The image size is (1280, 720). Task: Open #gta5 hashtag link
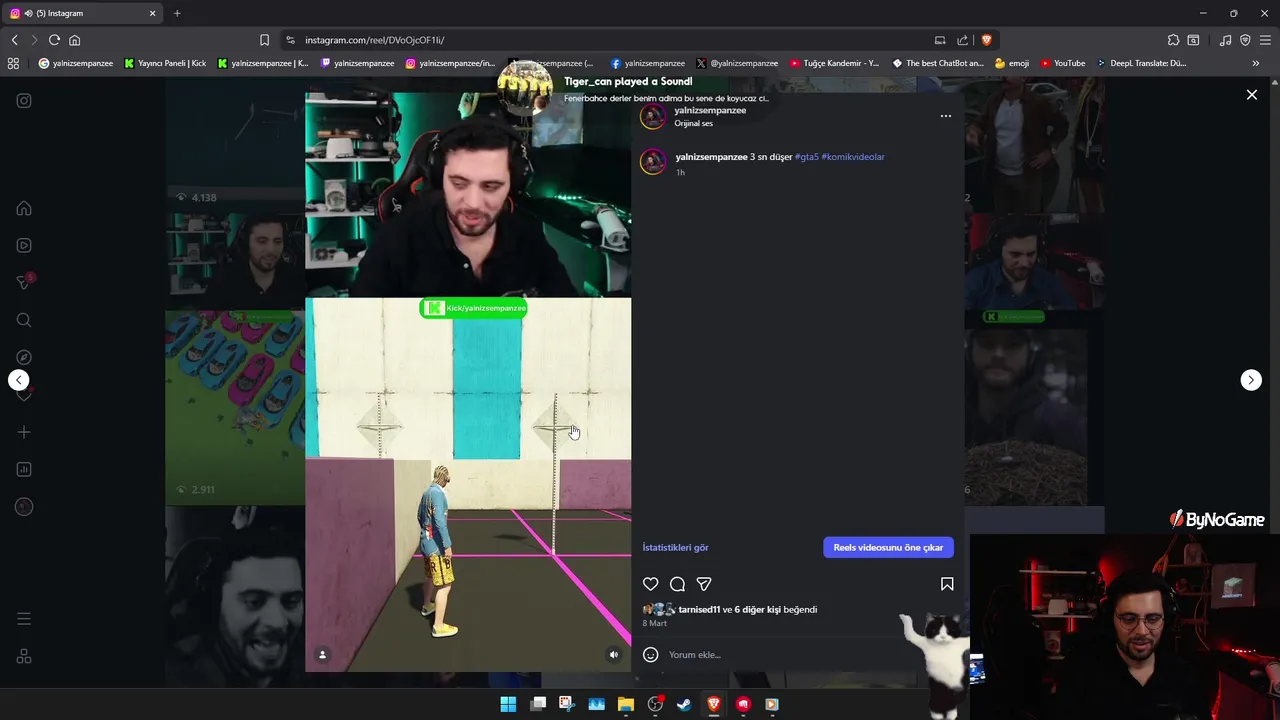[x=807, y=157]
